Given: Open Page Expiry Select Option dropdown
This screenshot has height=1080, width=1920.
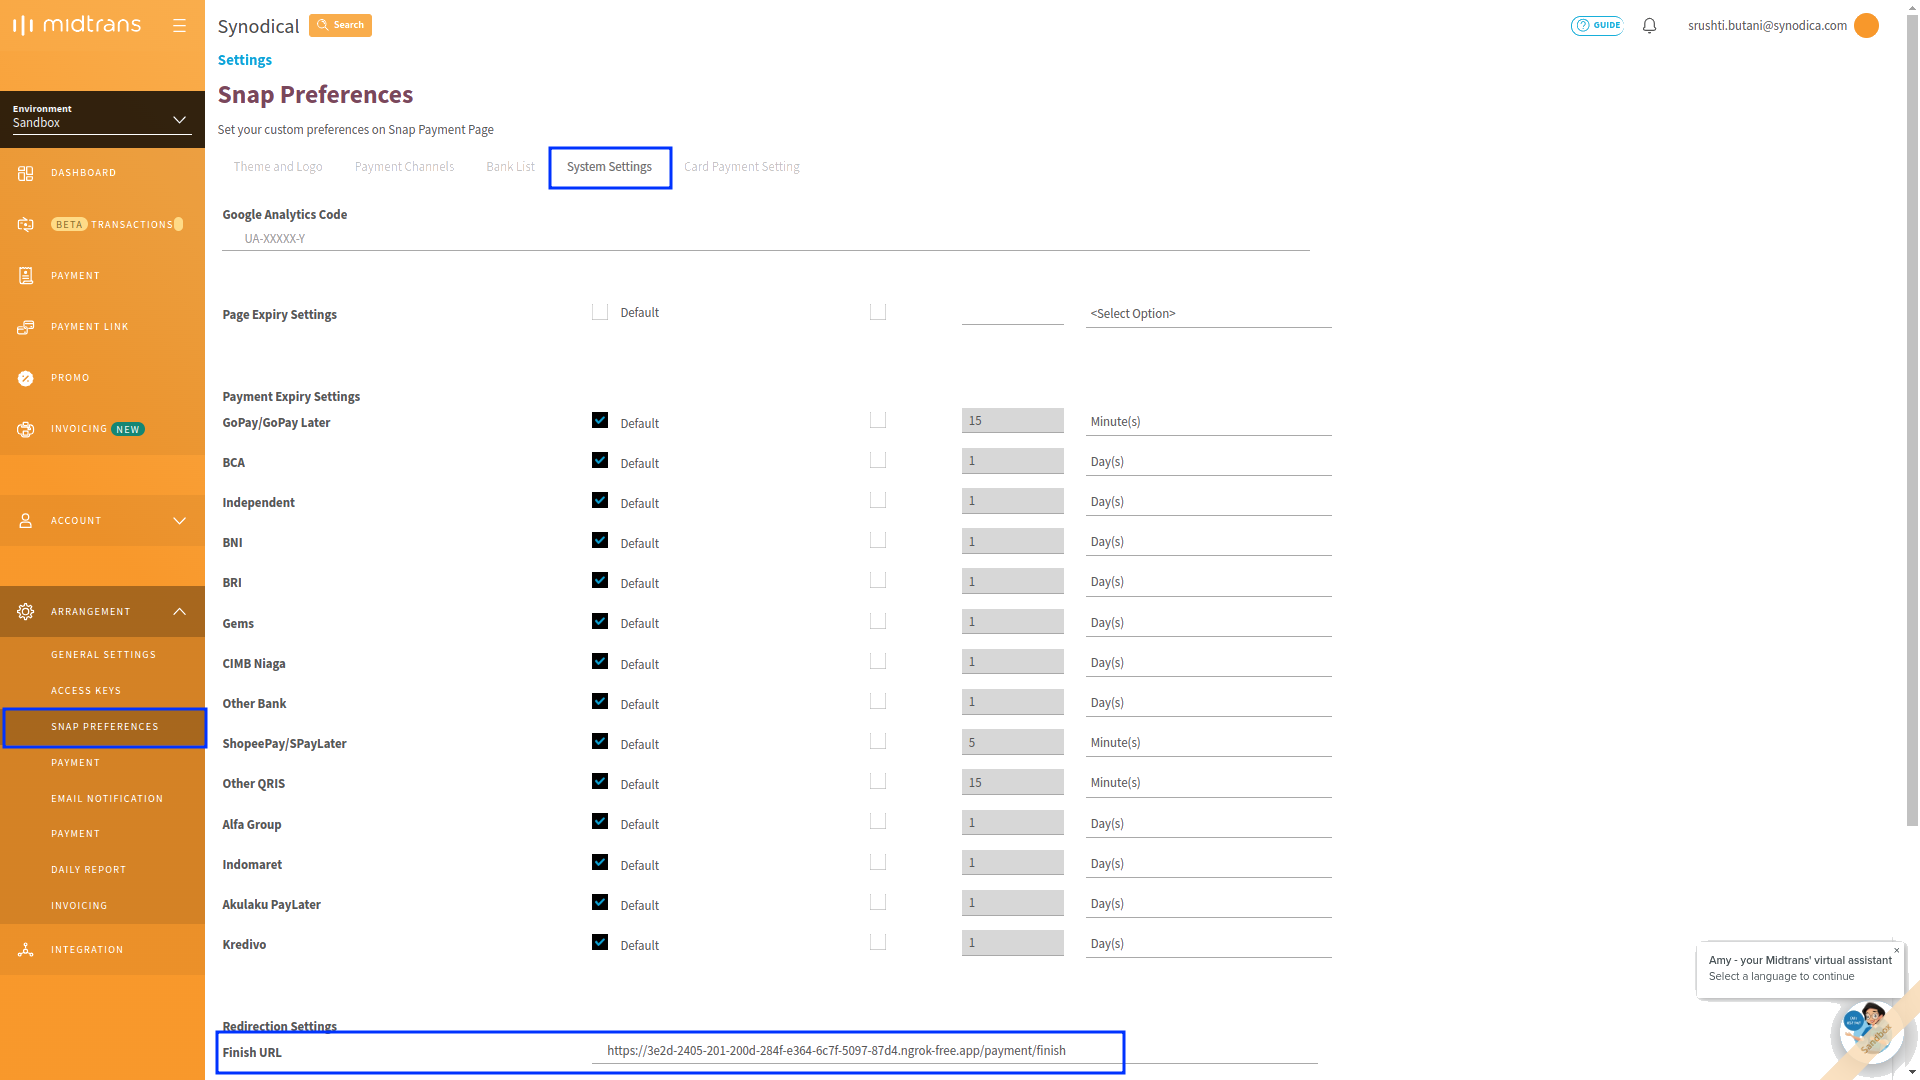Looking at the screenshot, I should pos(1208,314).
